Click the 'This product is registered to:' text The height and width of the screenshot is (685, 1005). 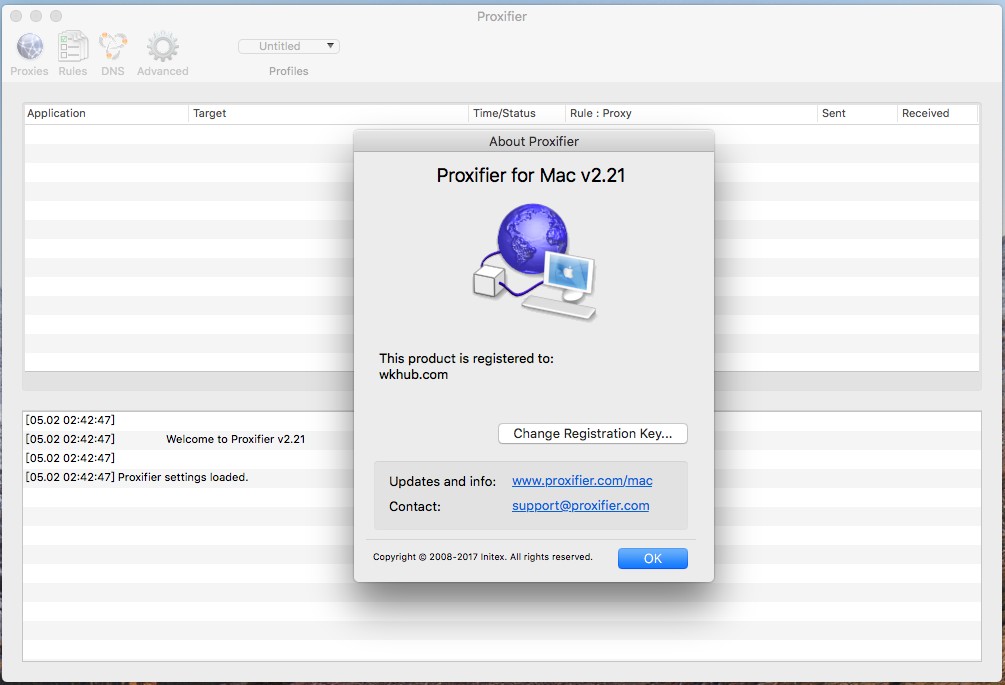click(466, 358)
